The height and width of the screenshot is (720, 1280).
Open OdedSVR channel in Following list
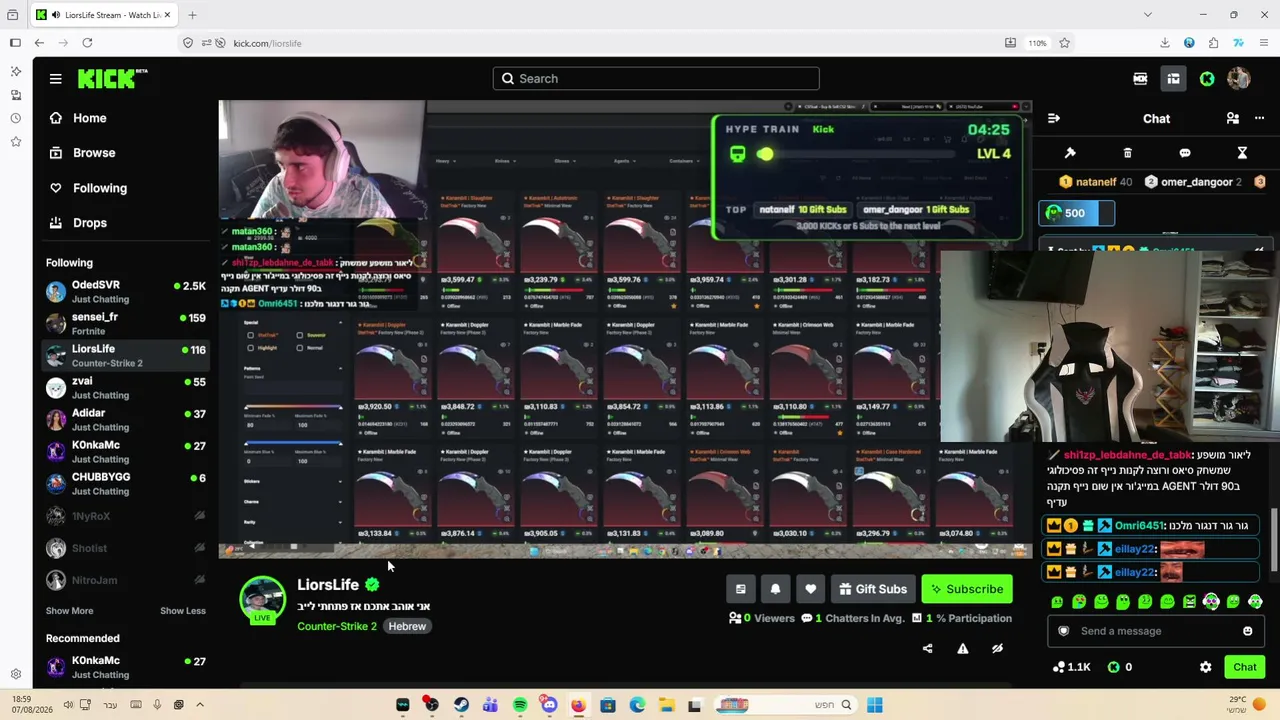pos(125,291)
